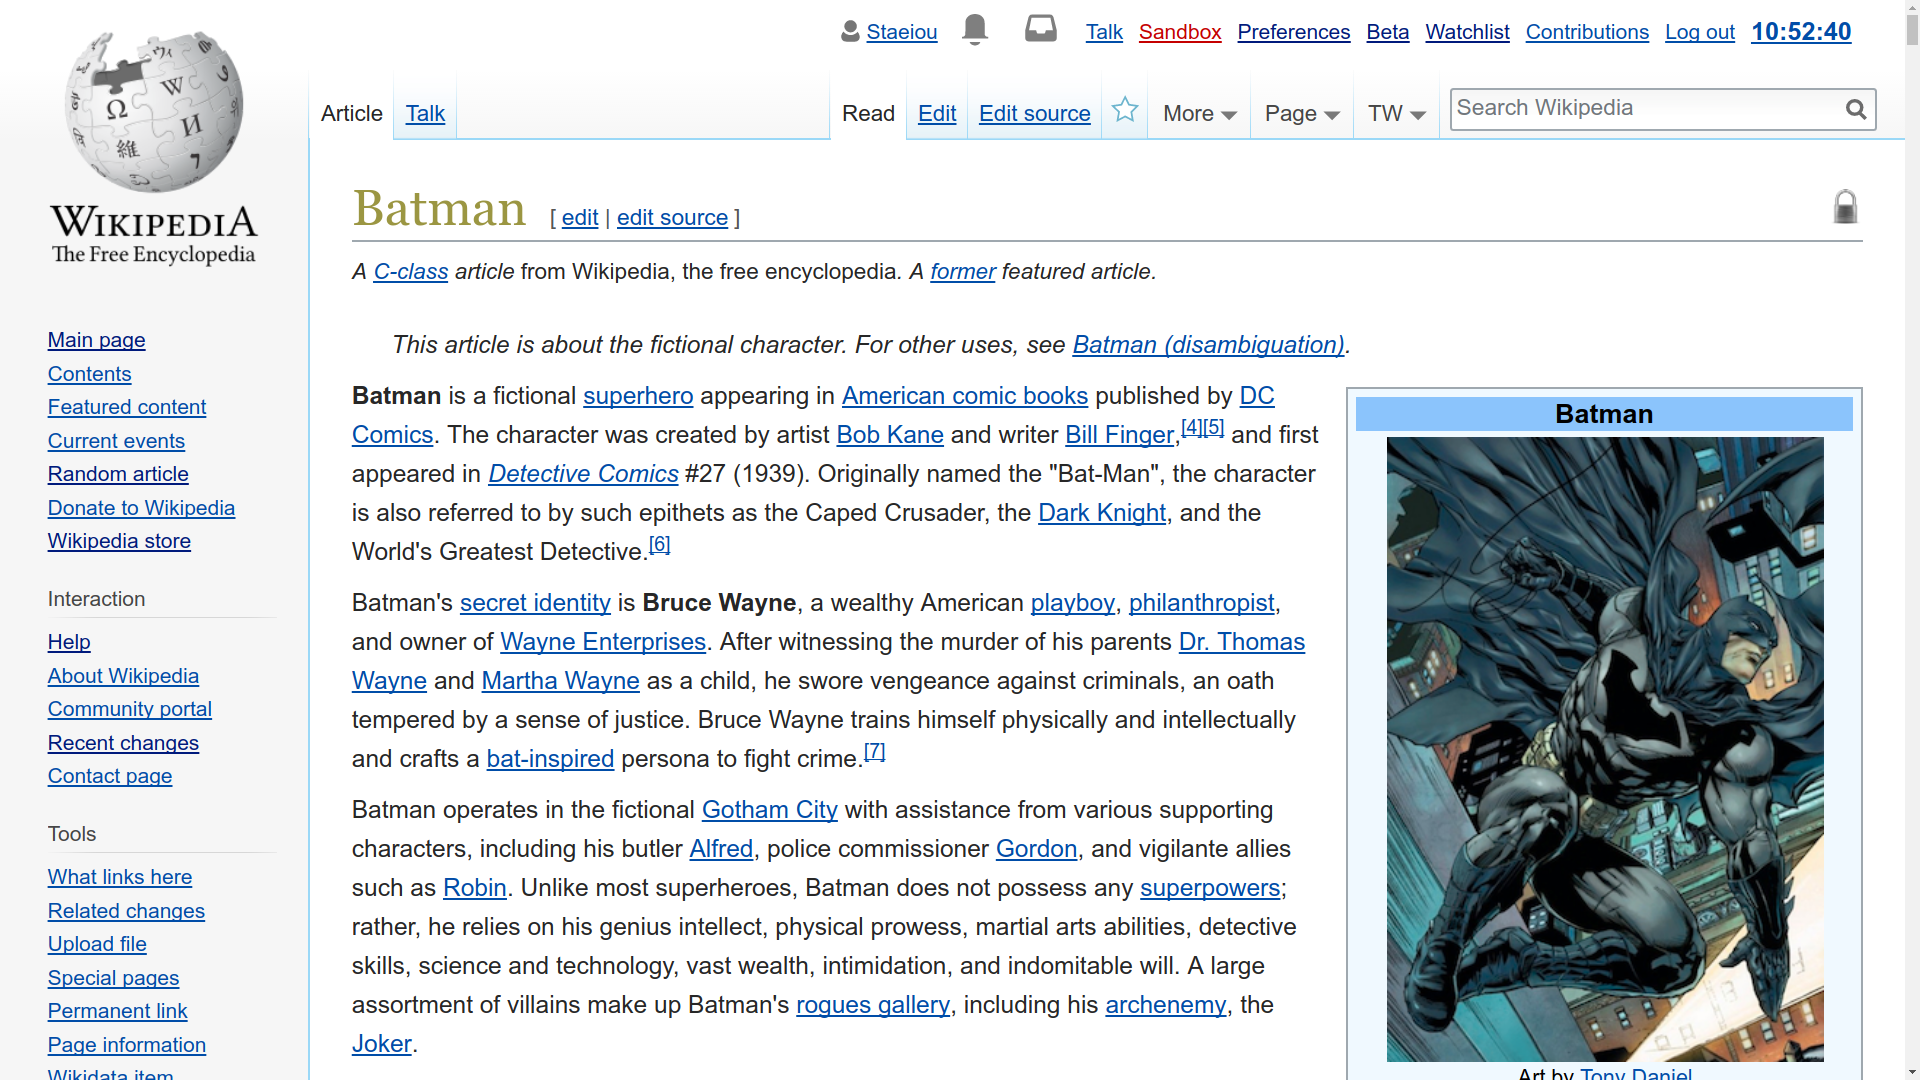Expand the More dropdown menu
This screenshot has height=1080, width=1920.
[1199, 114]
